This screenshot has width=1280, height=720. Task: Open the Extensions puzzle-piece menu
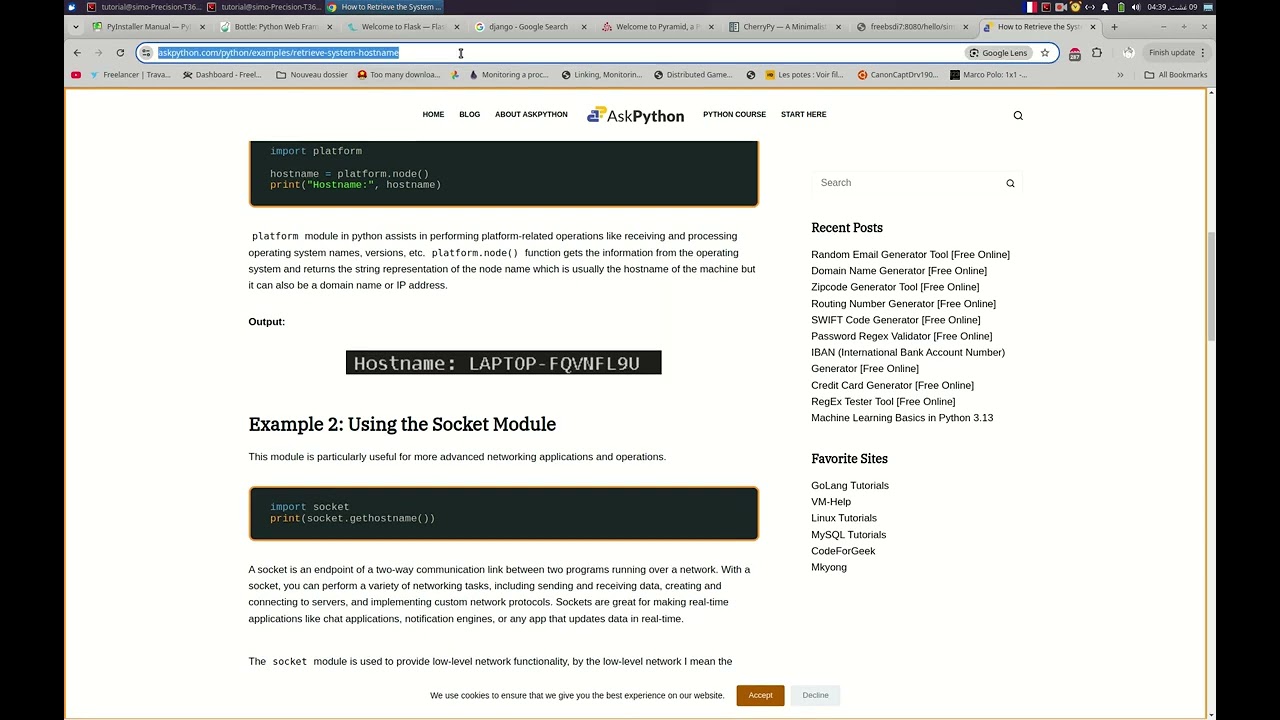click(x=1097, y=52)
